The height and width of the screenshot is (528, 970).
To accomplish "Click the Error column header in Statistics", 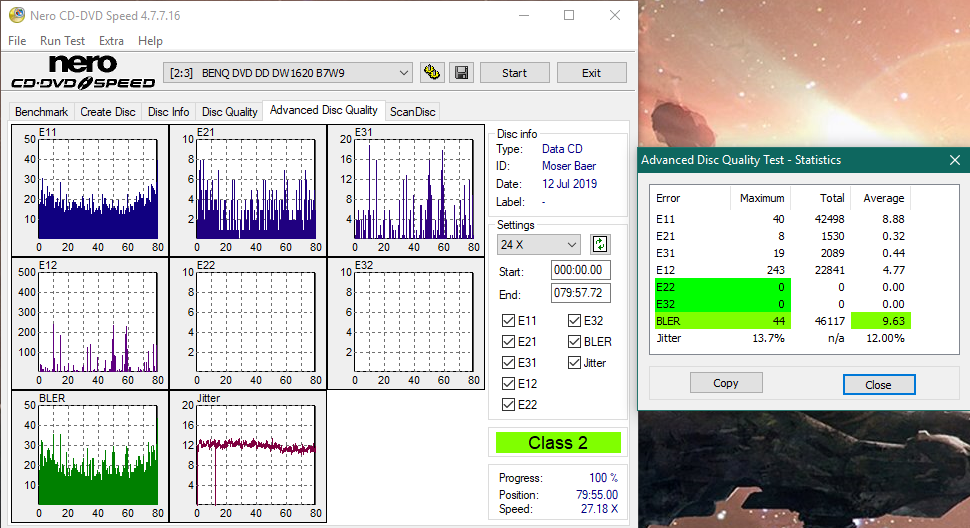I will [x=690, y=198].
